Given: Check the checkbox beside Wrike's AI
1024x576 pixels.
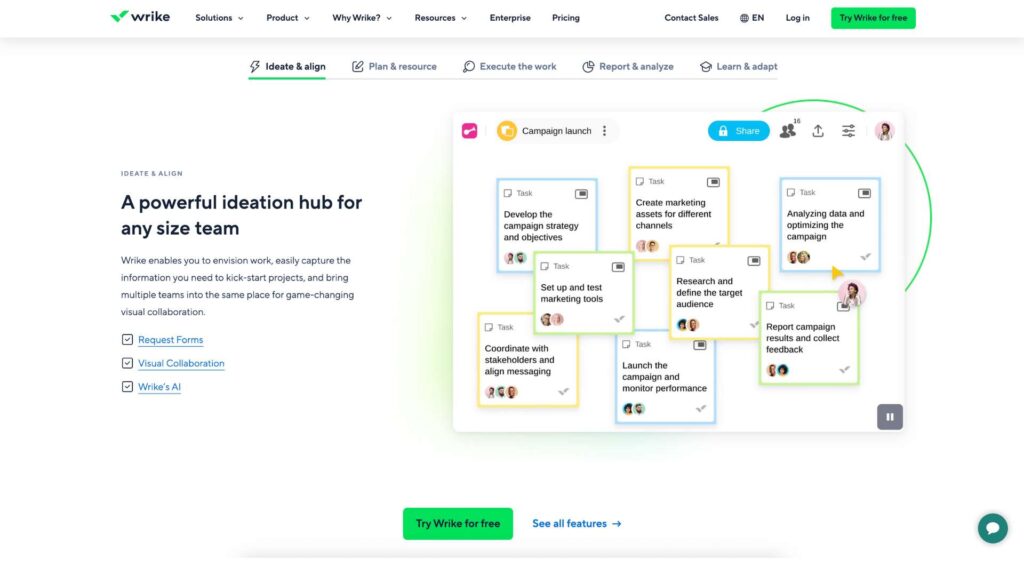Looking at the screenshot, I should (x=127, y=386).
